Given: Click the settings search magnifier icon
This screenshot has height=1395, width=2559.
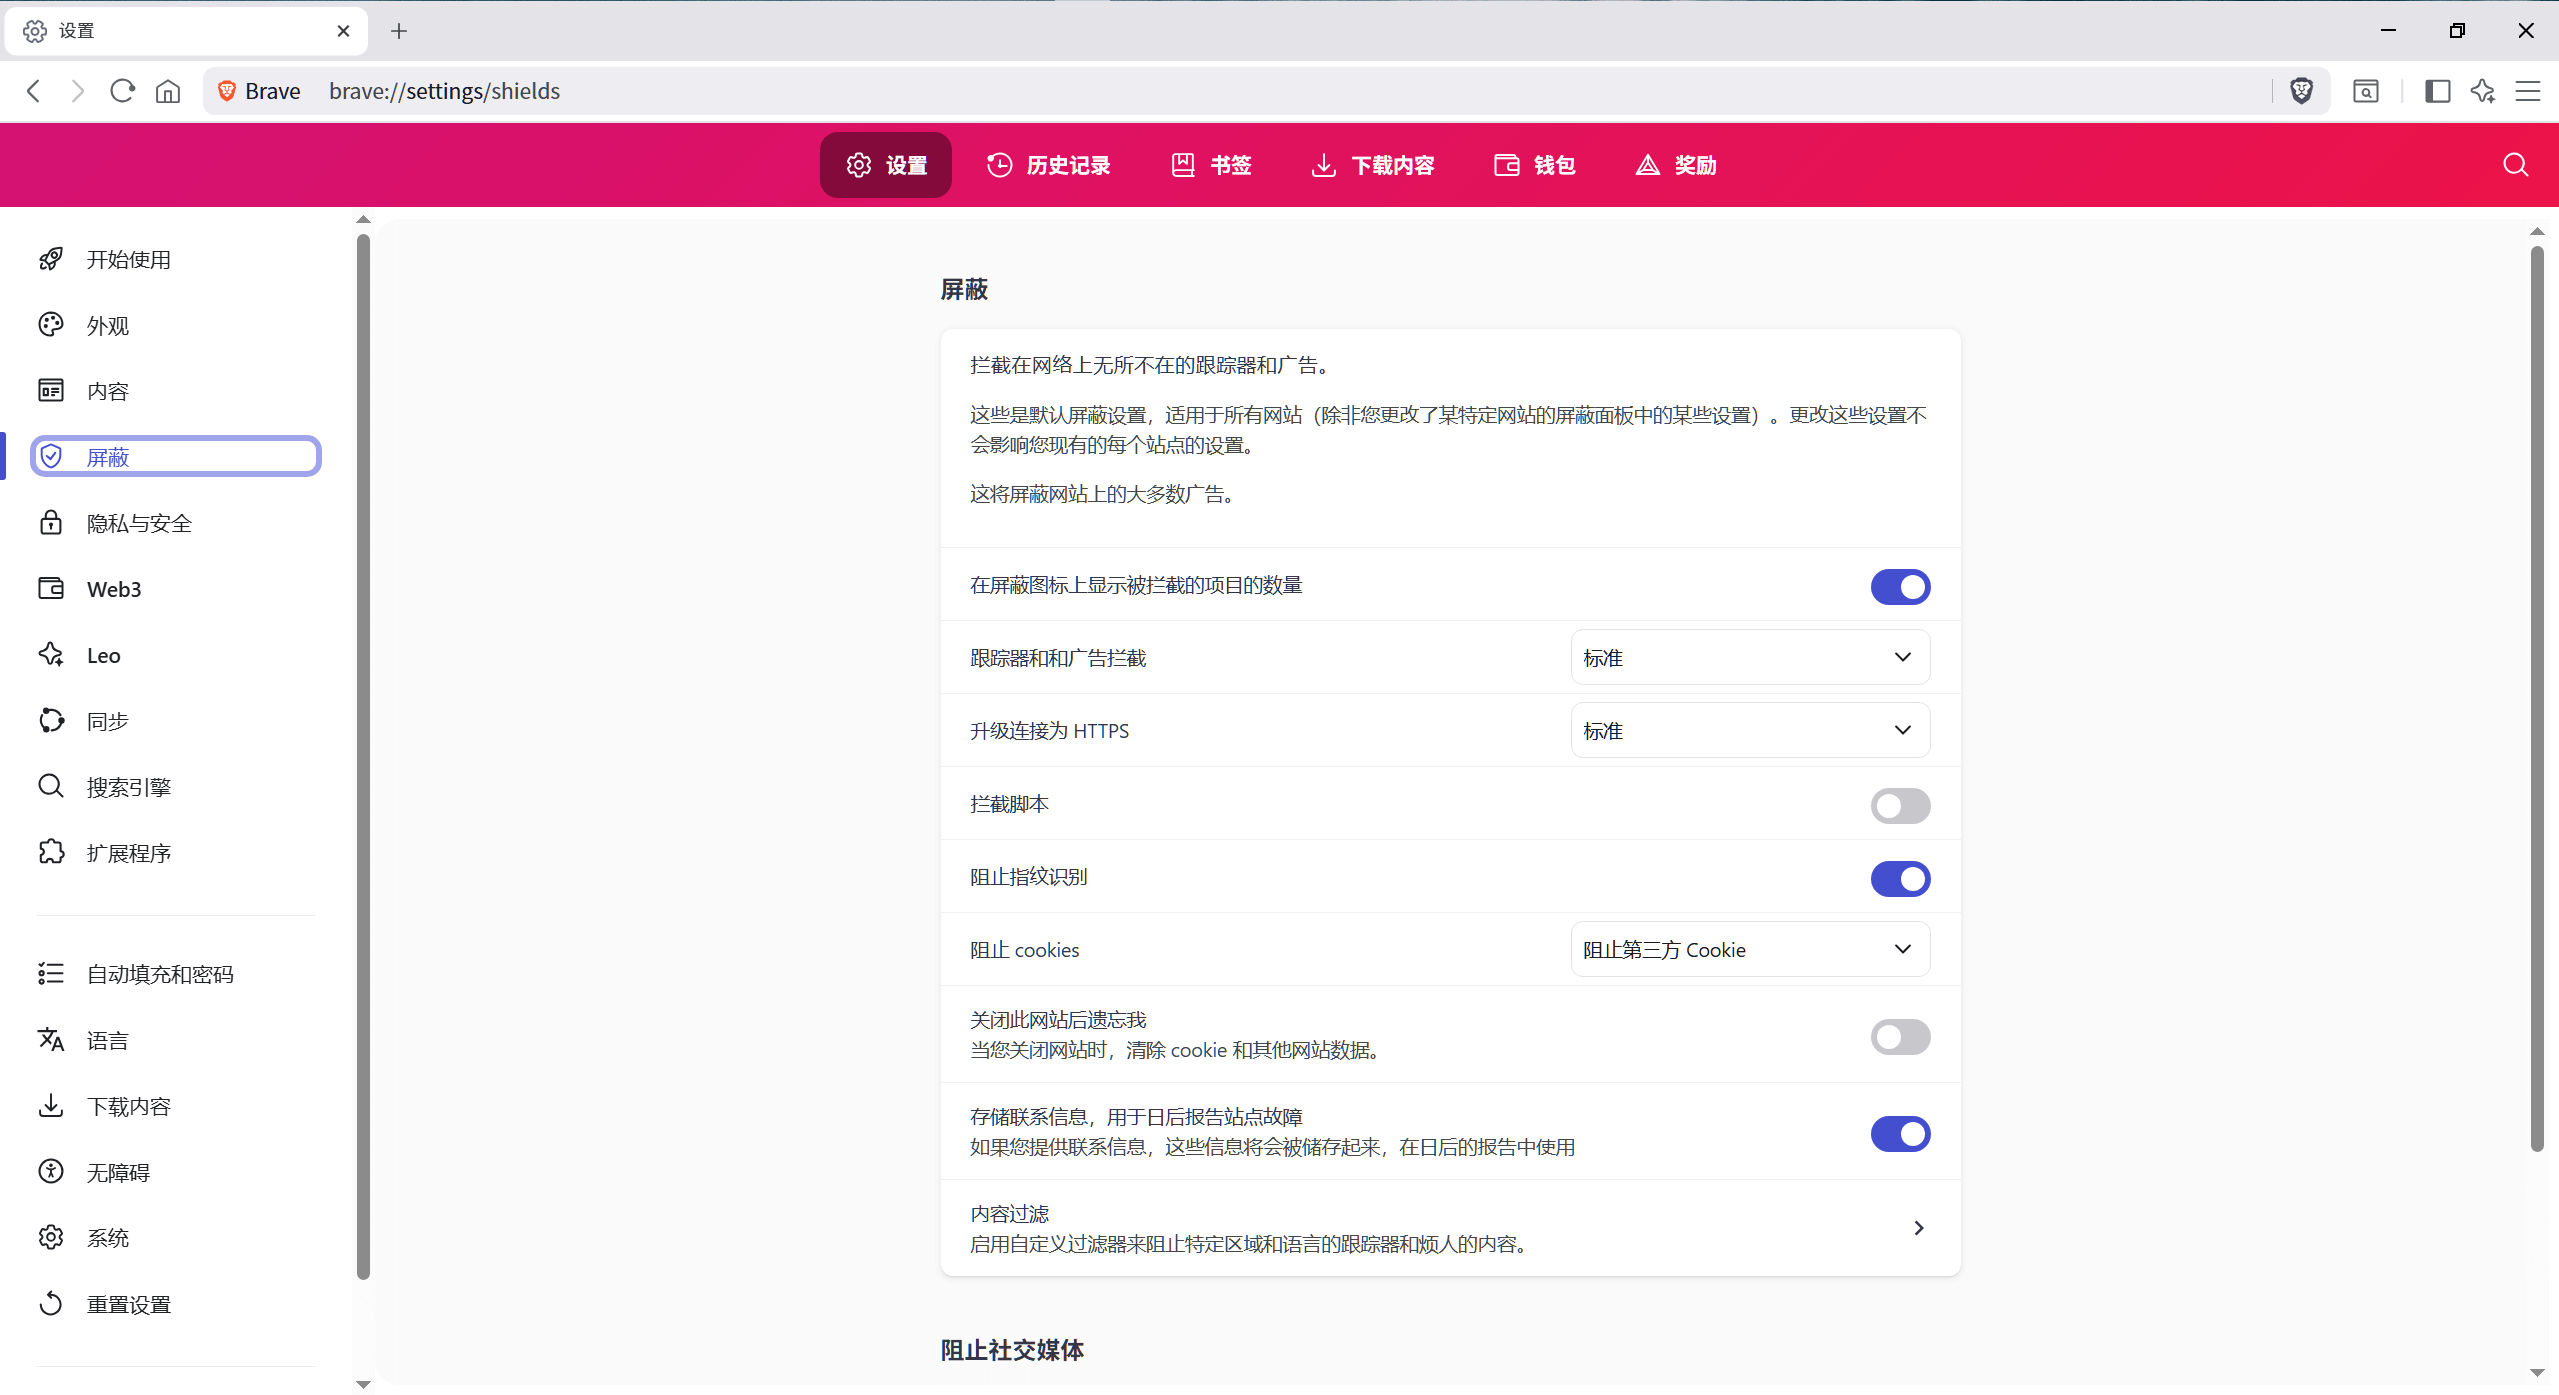Looking at the screenshot, I should pos(2515,165).
